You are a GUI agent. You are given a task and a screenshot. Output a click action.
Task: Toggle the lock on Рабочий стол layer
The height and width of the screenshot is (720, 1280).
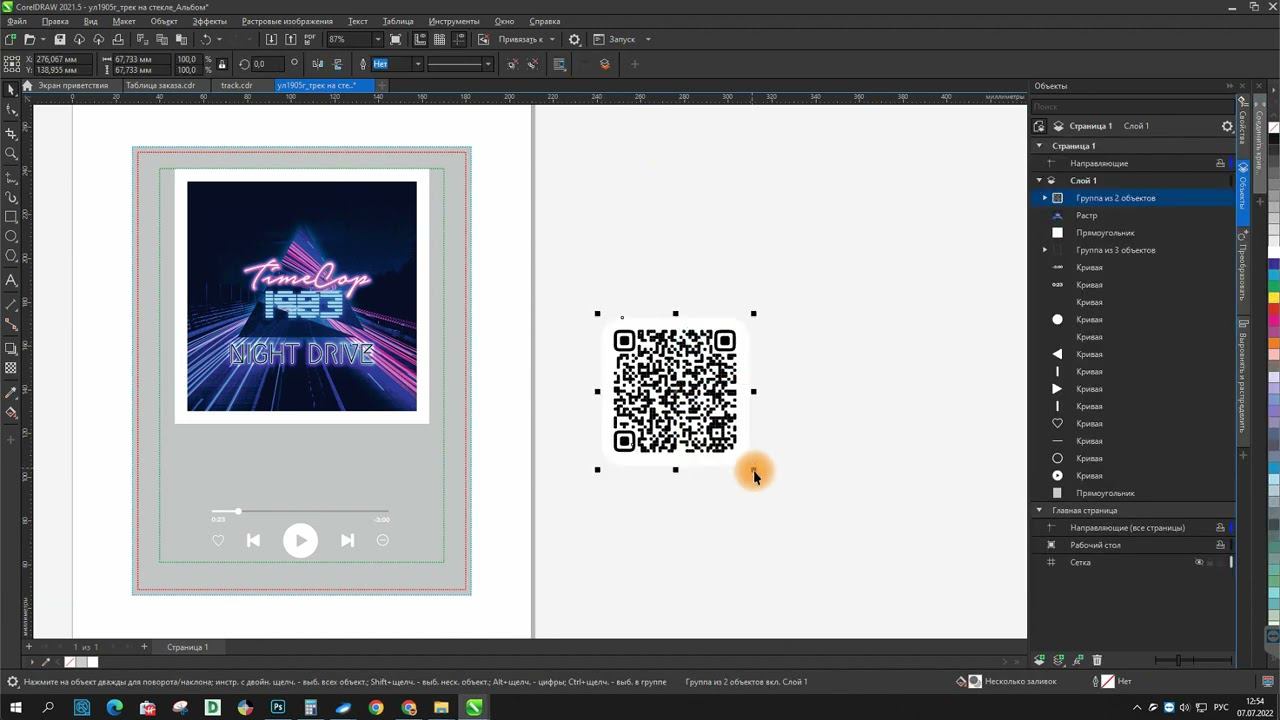1220,545
